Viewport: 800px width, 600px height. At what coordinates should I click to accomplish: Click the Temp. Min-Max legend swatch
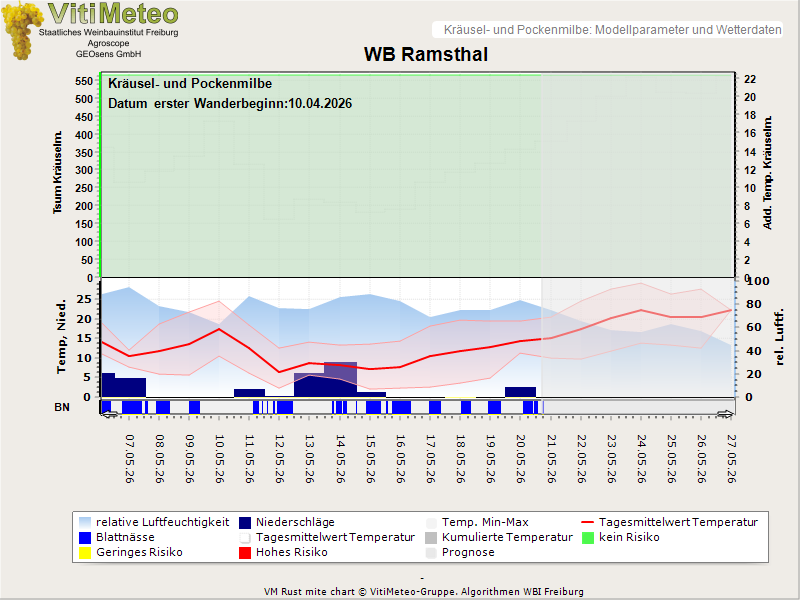coord(431,522)
